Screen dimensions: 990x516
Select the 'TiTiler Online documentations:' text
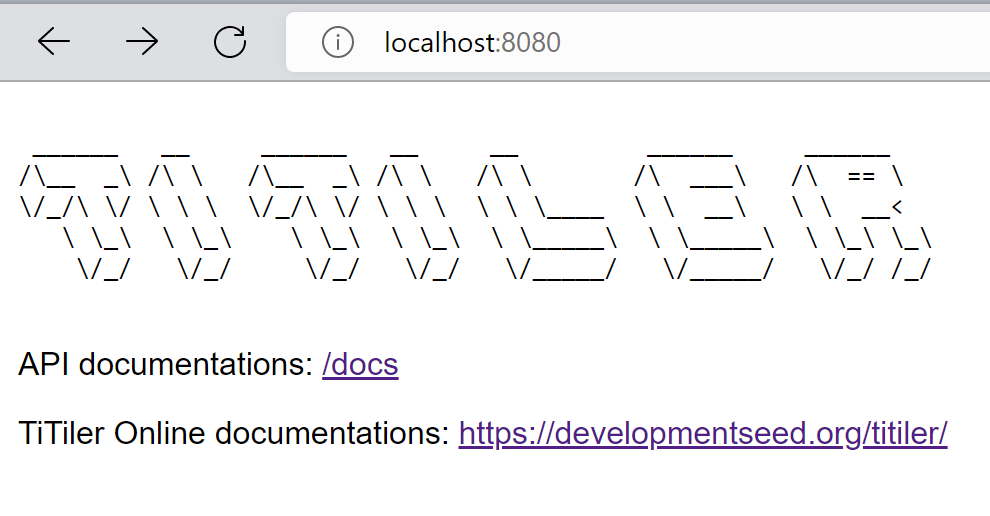(234, 433)
